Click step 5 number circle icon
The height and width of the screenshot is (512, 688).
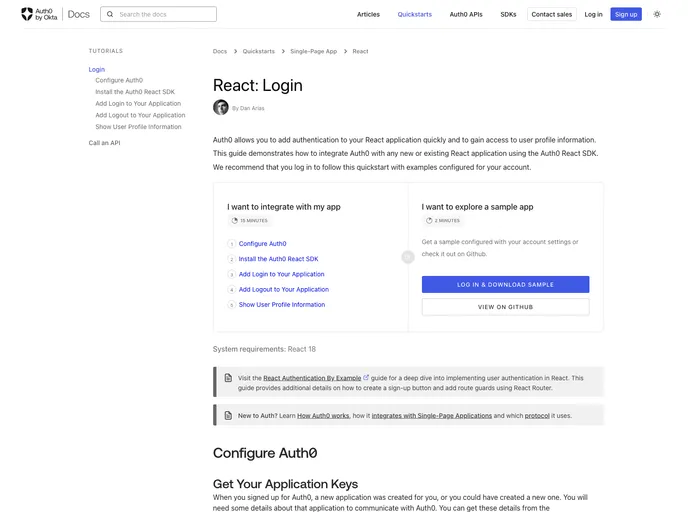pos(231,305)
